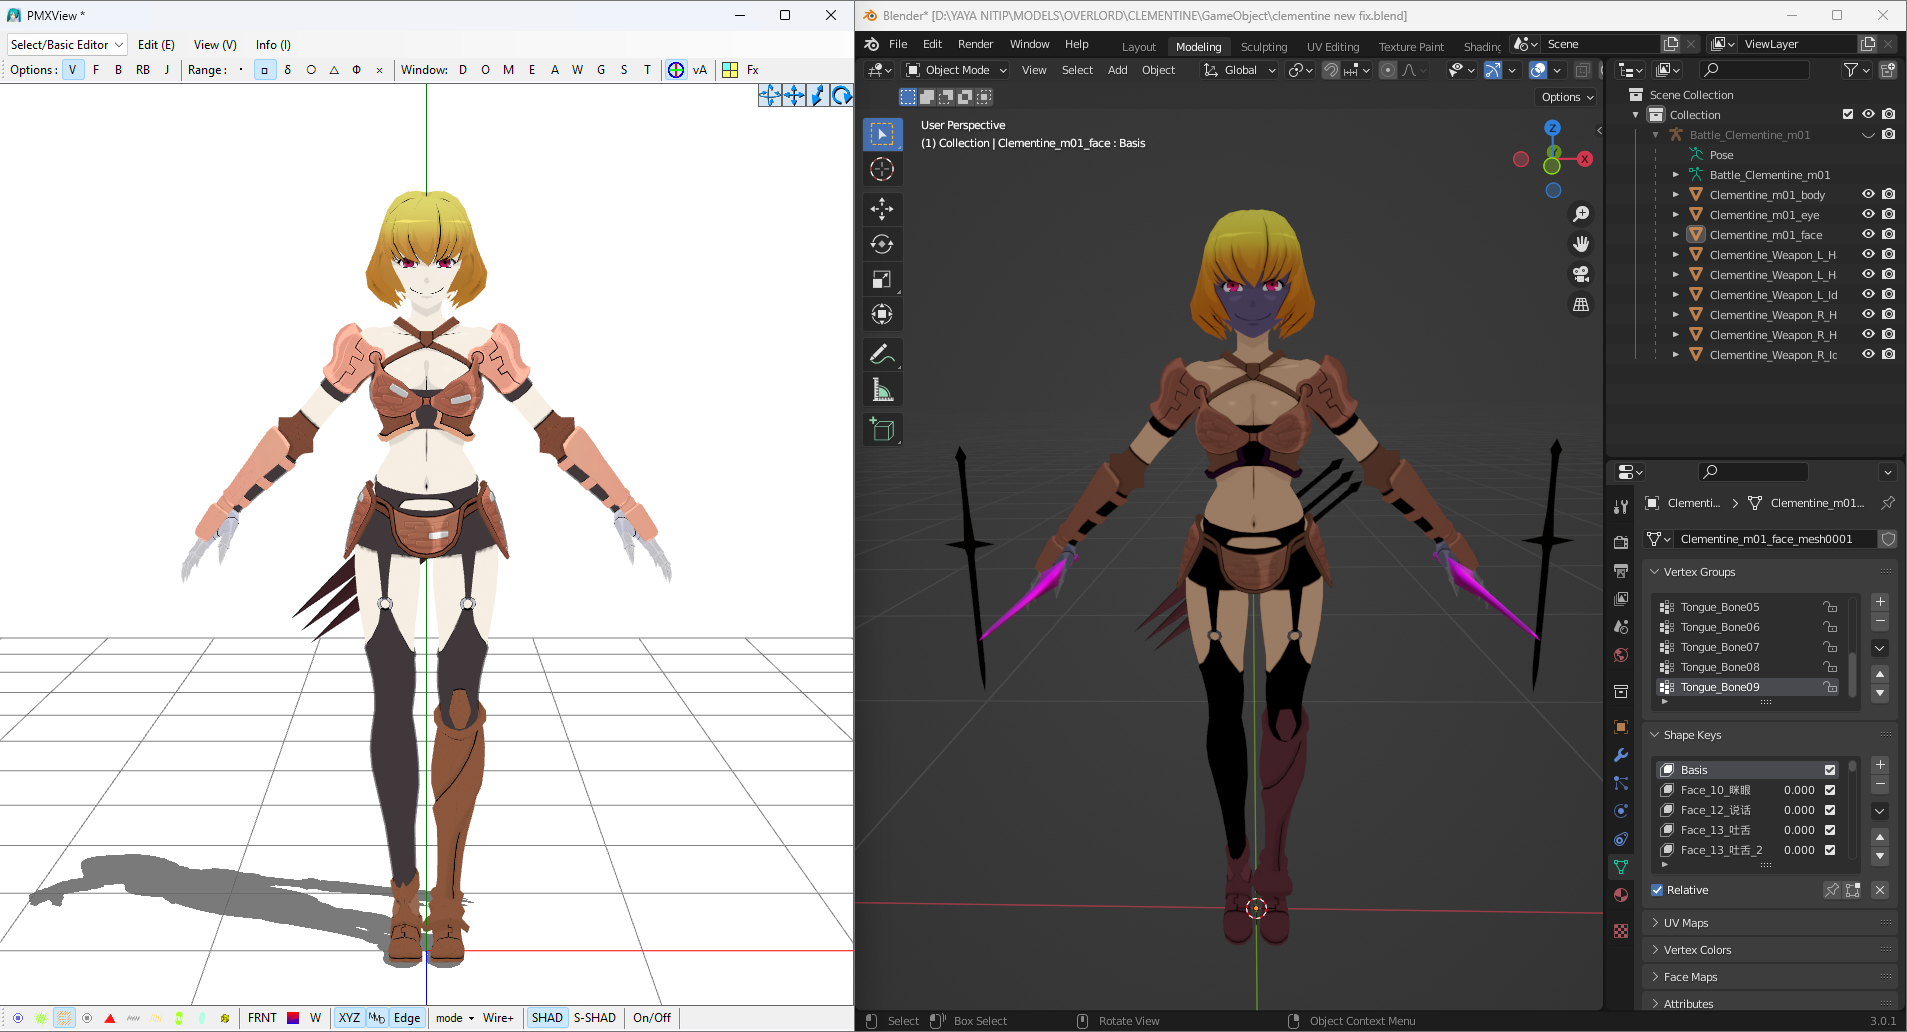Activate the Move tool in Blender
The image size is (1907, 1032).
coord(882,208)
